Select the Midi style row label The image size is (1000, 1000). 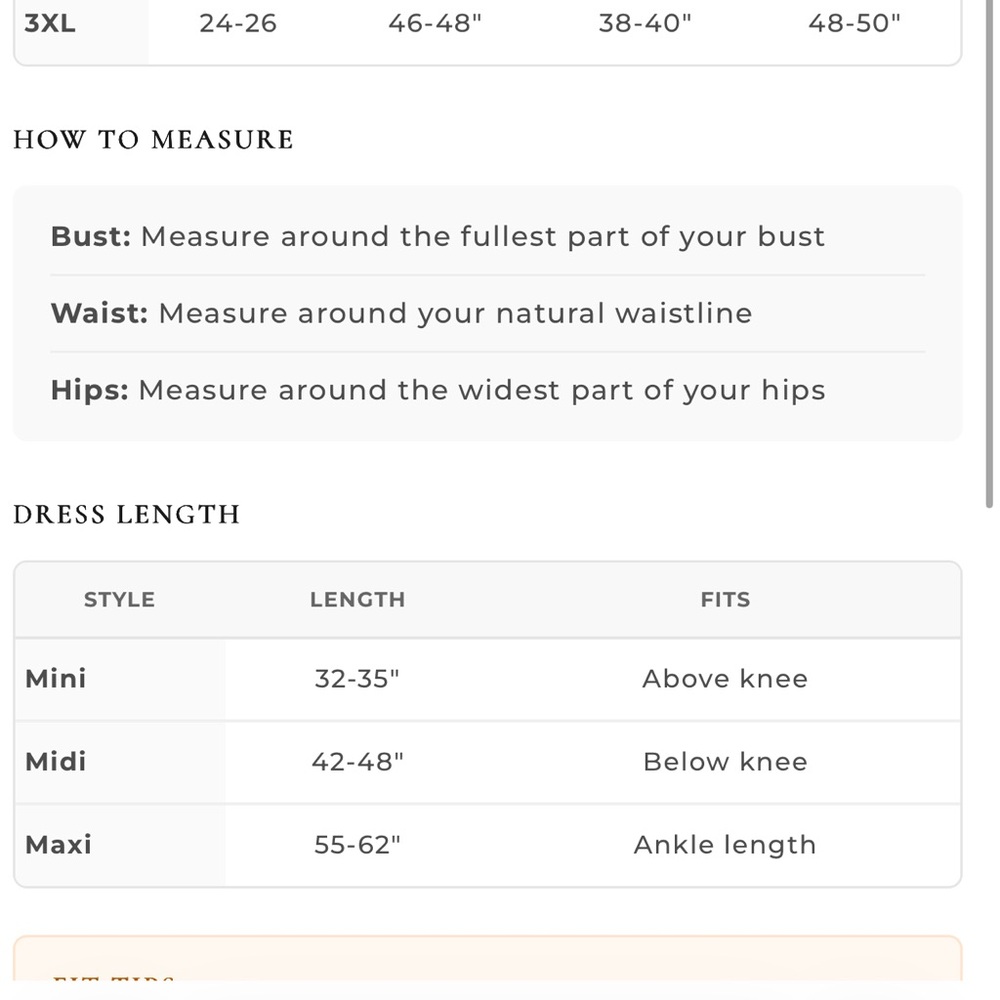[55, 761]
